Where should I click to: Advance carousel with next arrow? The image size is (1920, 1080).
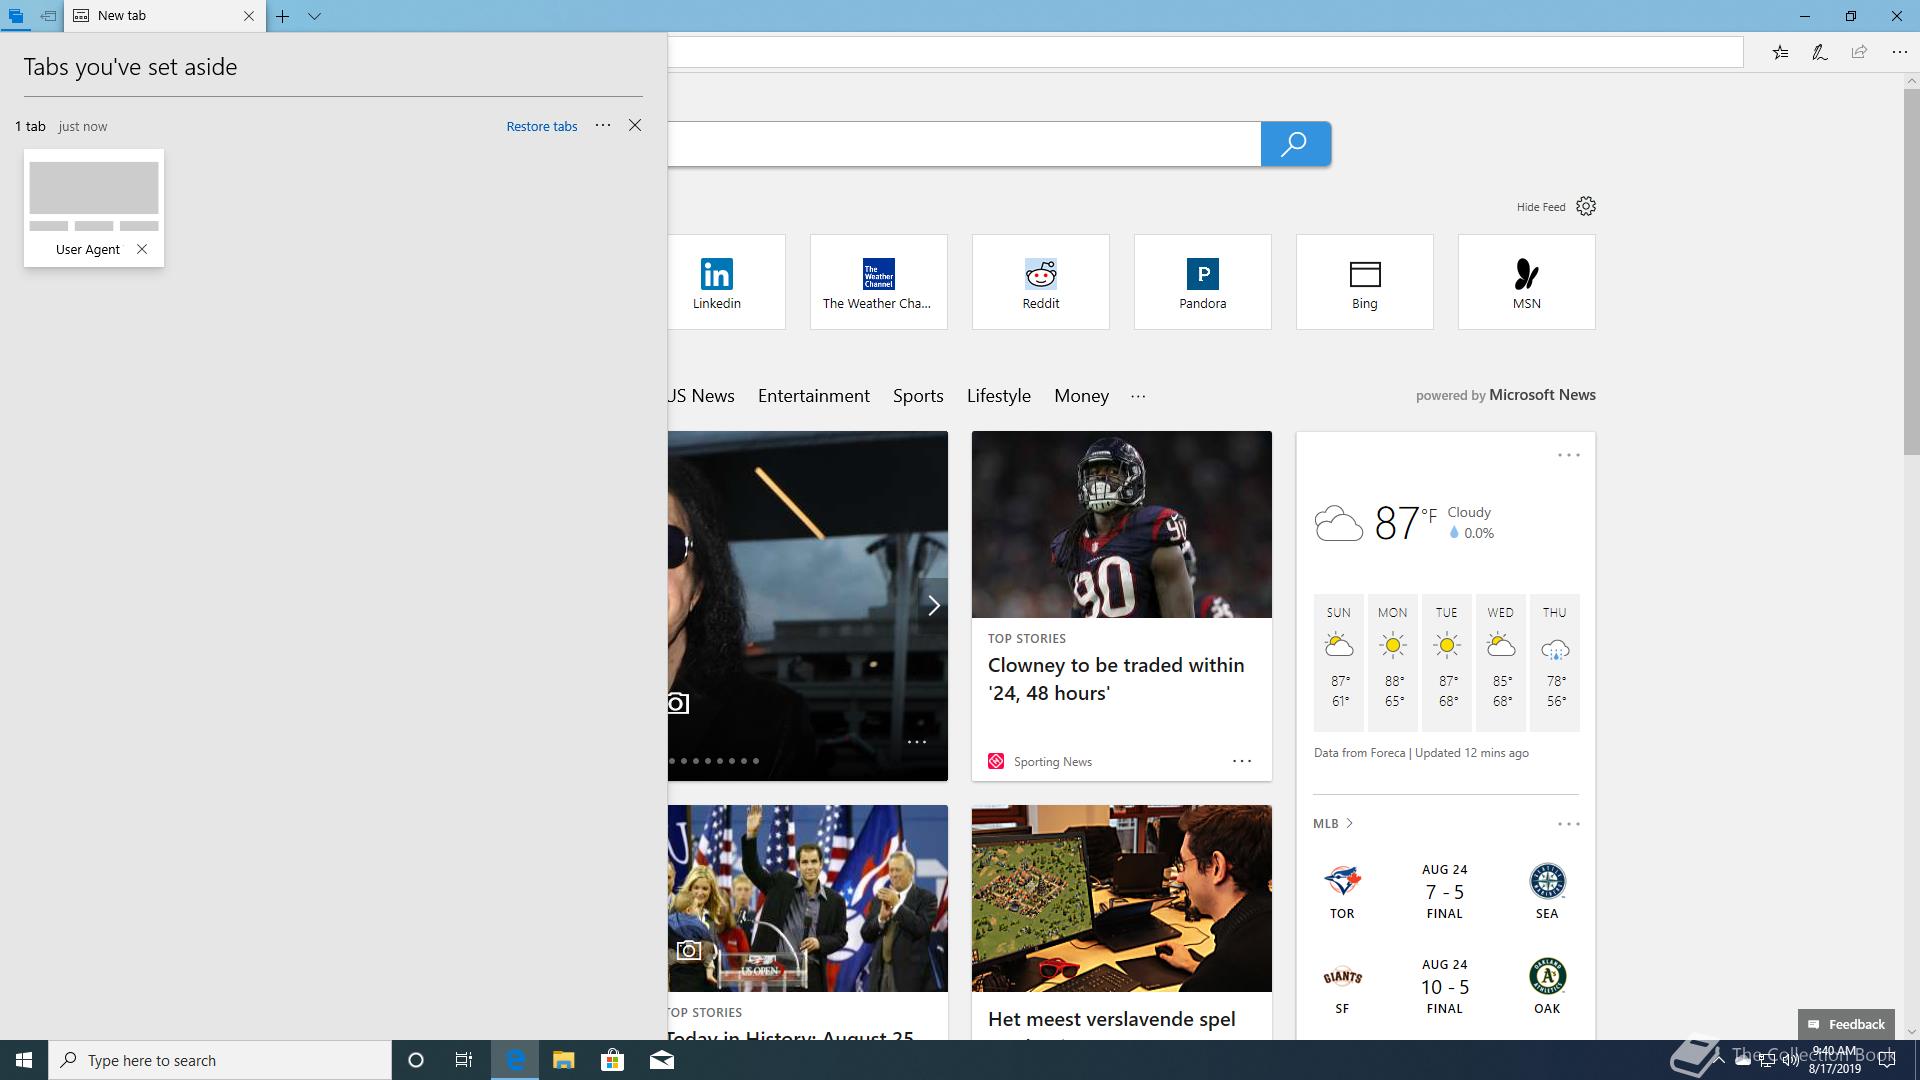[933, 606]
